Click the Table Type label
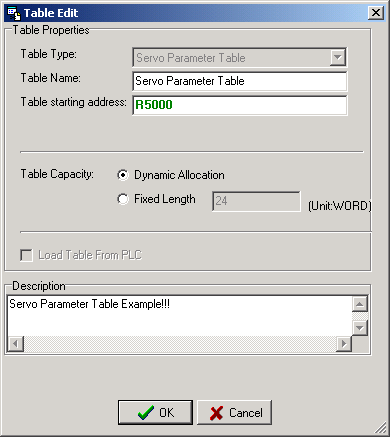This screenshot has height=438, width=391. [49, 54]
